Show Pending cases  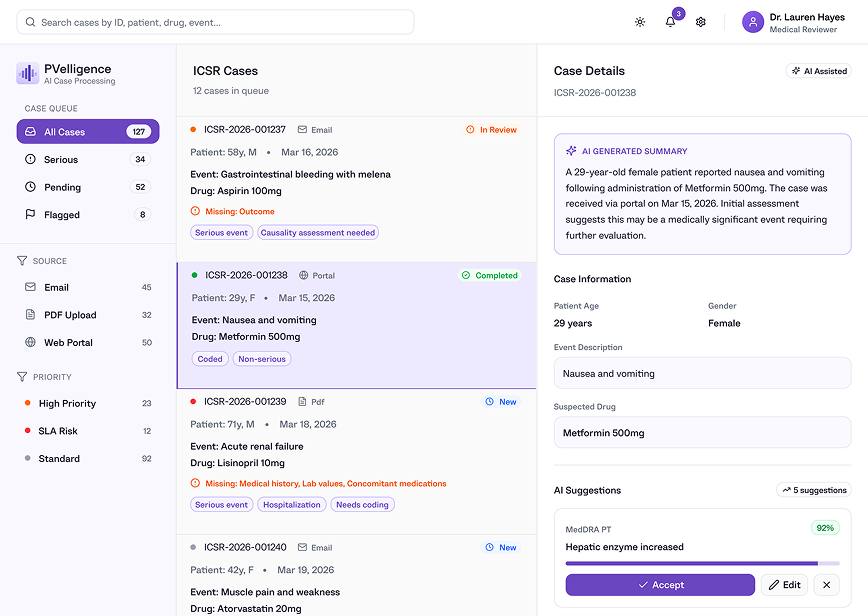tap(88, 187)
